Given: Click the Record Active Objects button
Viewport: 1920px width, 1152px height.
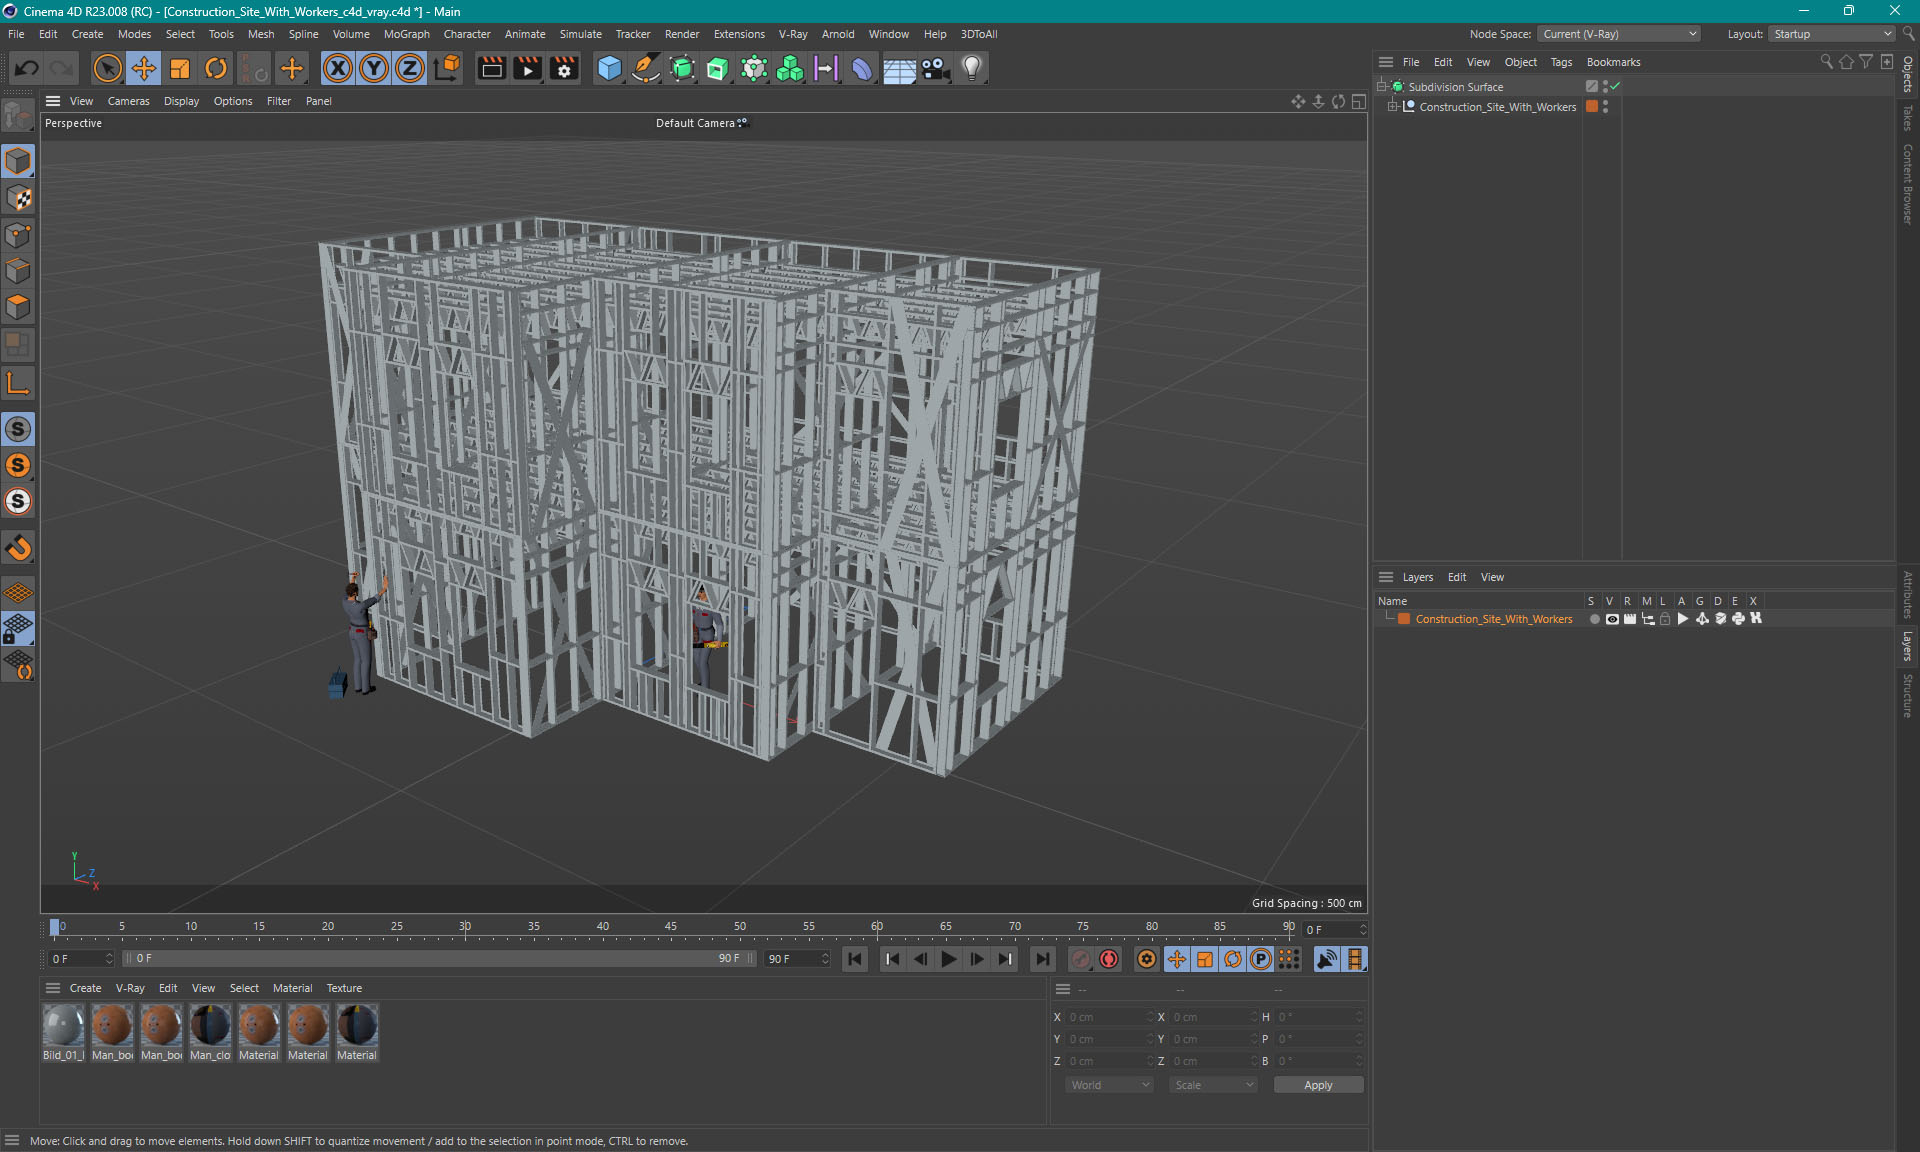Looking at the screenshot, I should coord(1081,959).
